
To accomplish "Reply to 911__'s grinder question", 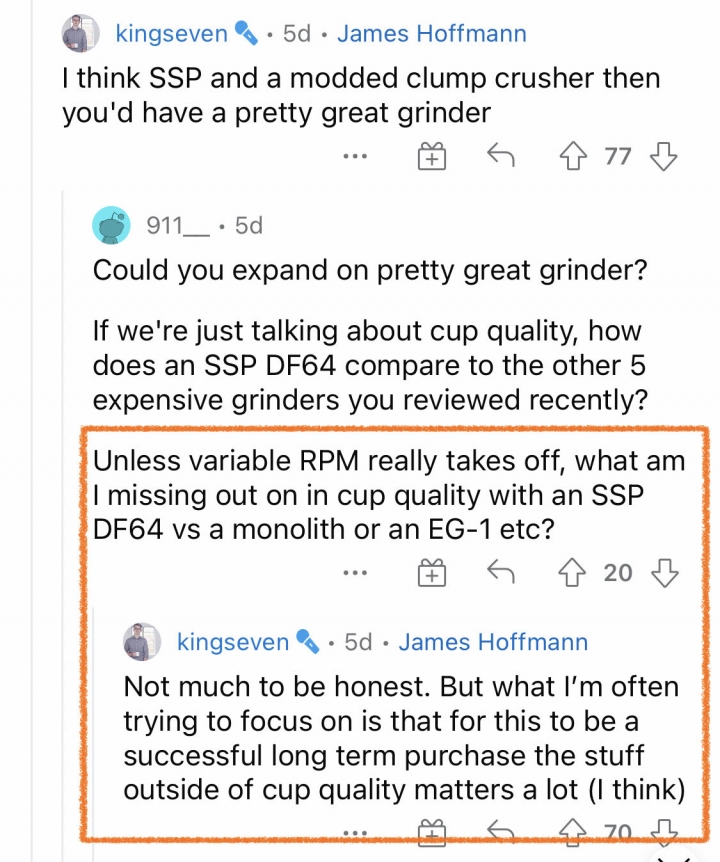I will 501,572.
